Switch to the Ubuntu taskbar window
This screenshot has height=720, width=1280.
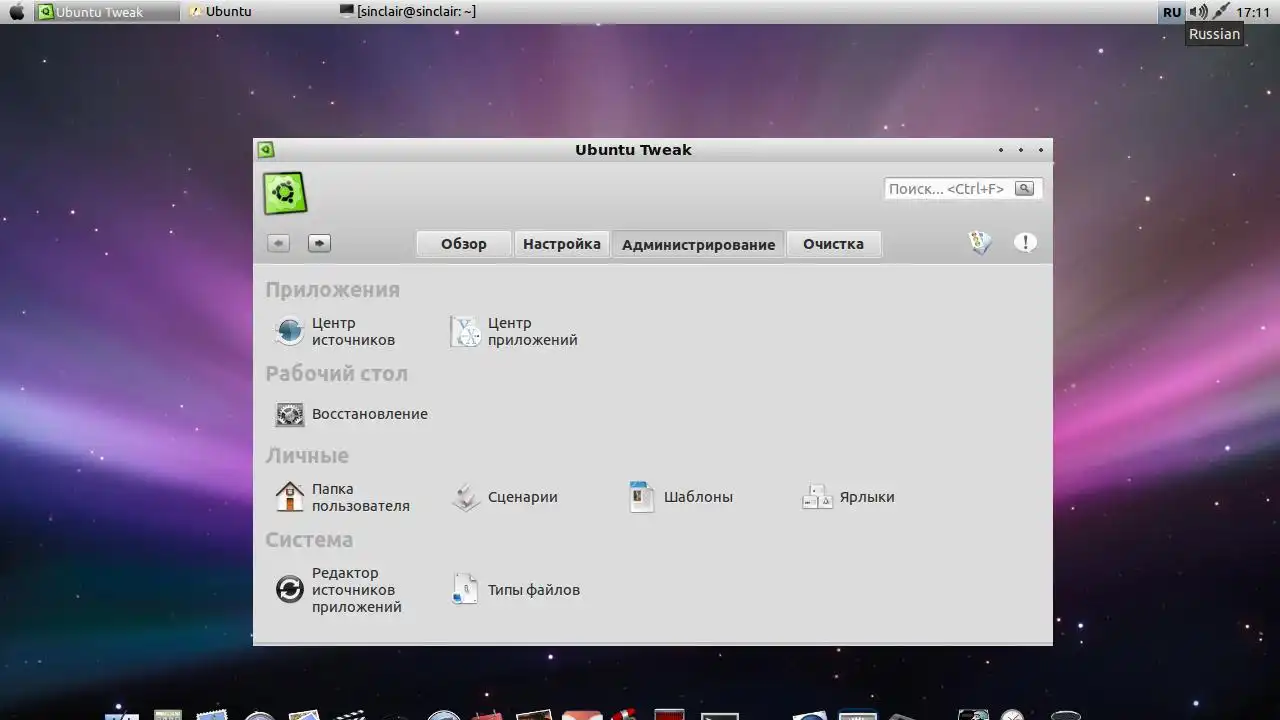220,12
